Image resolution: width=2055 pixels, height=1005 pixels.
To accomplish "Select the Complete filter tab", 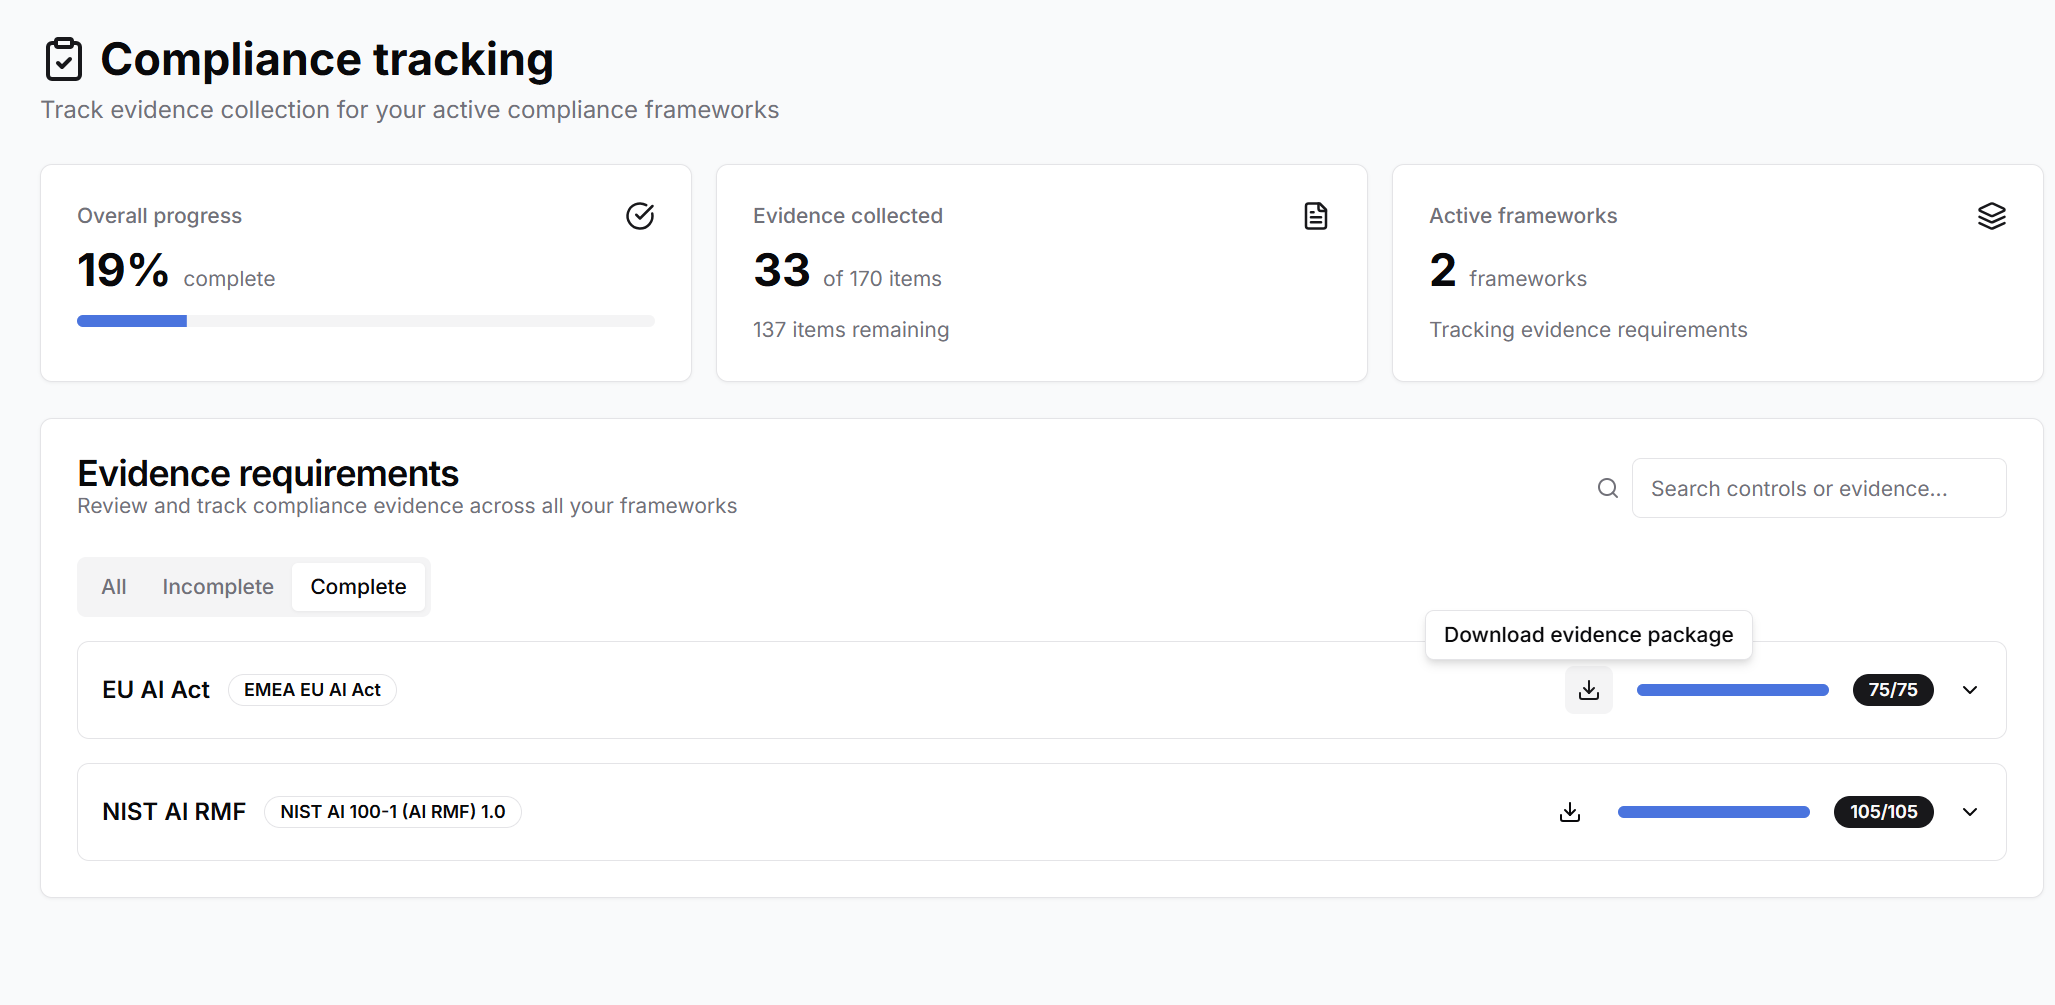I will pyautogui.click(x=358, y=587).
